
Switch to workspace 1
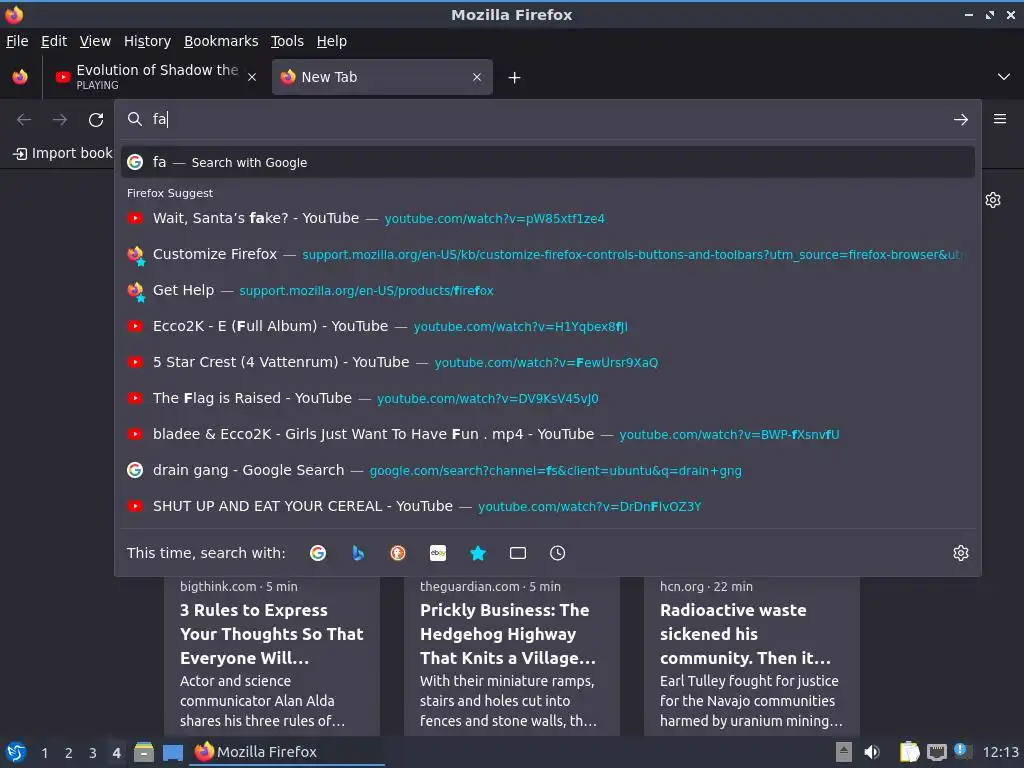pyautogui.click(x=45, y=753)
